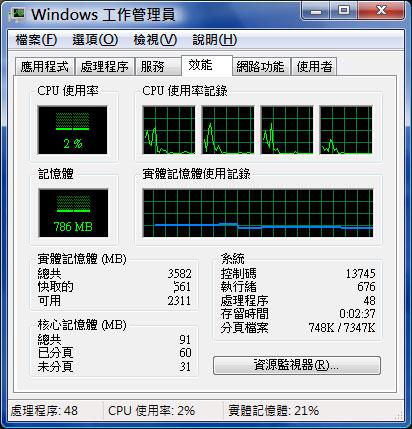Open the 檔案(F) menu
The image size is (412, 429).
36,40
